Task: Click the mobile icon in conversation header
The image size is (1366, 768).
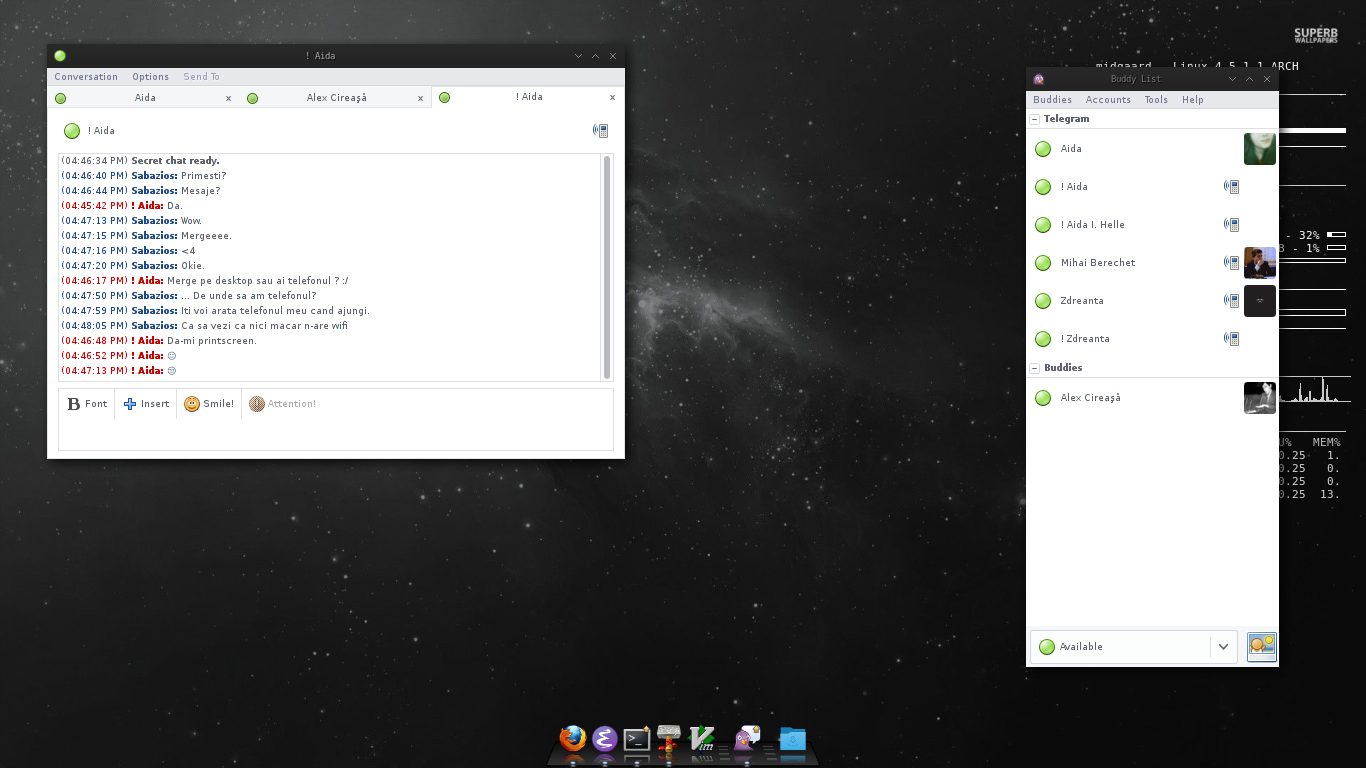Action: click(x=601, y=130)
